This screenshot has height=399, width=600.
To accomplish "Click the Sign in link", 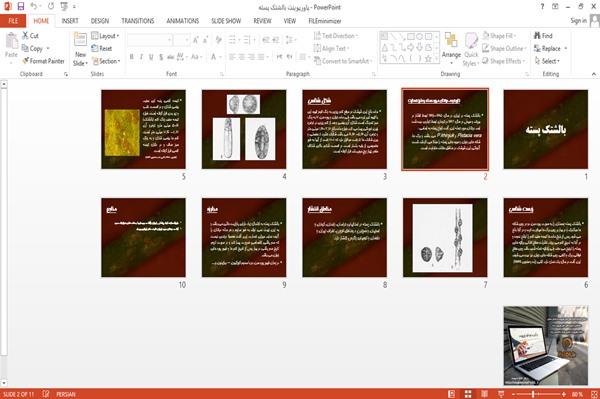I will click(578, 21).
